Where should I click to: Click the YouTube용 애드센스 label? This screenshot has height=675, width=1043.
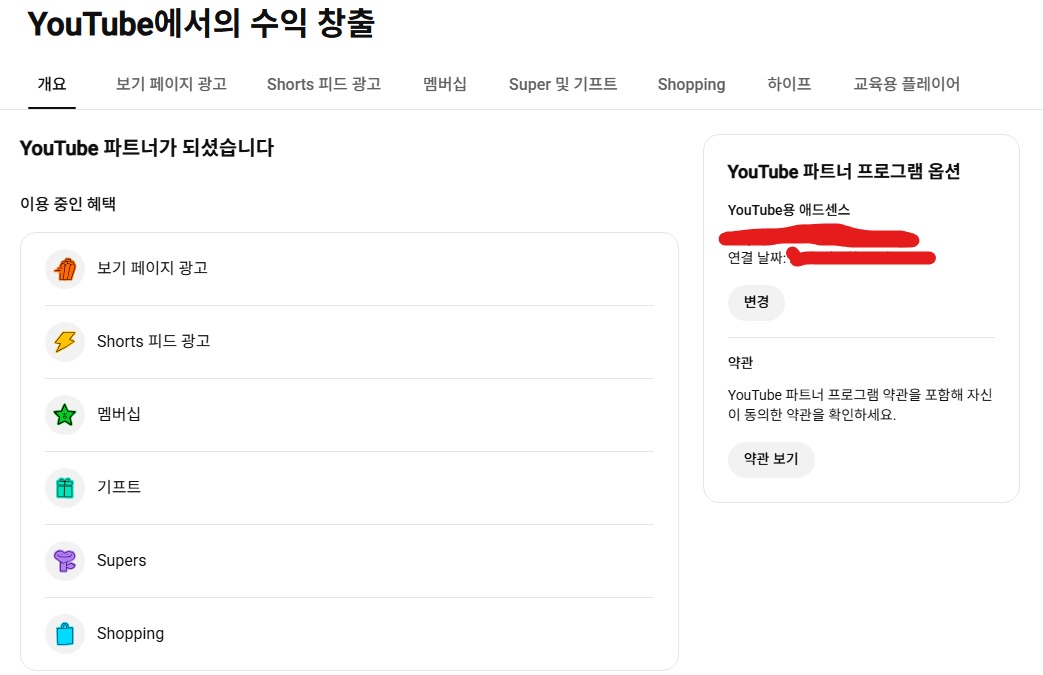tap(789, 210)
